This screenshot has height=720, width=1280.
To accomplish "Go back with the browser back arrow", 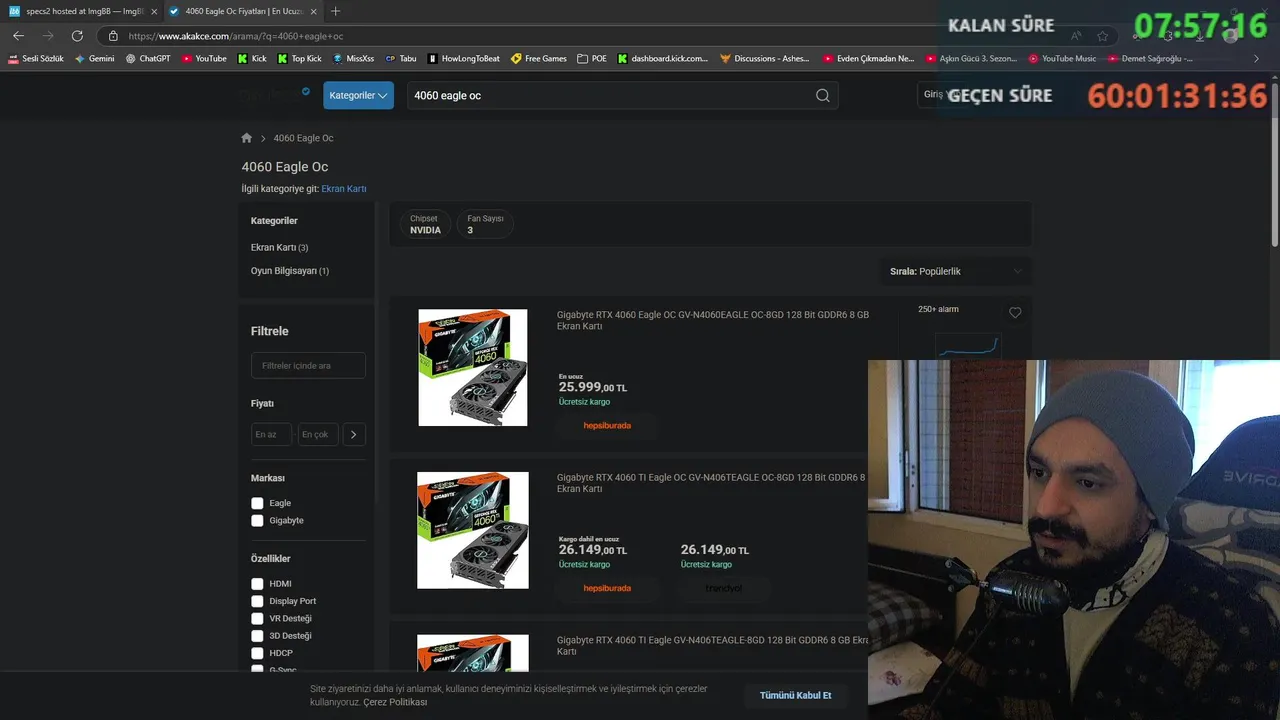I will (18, 36).
